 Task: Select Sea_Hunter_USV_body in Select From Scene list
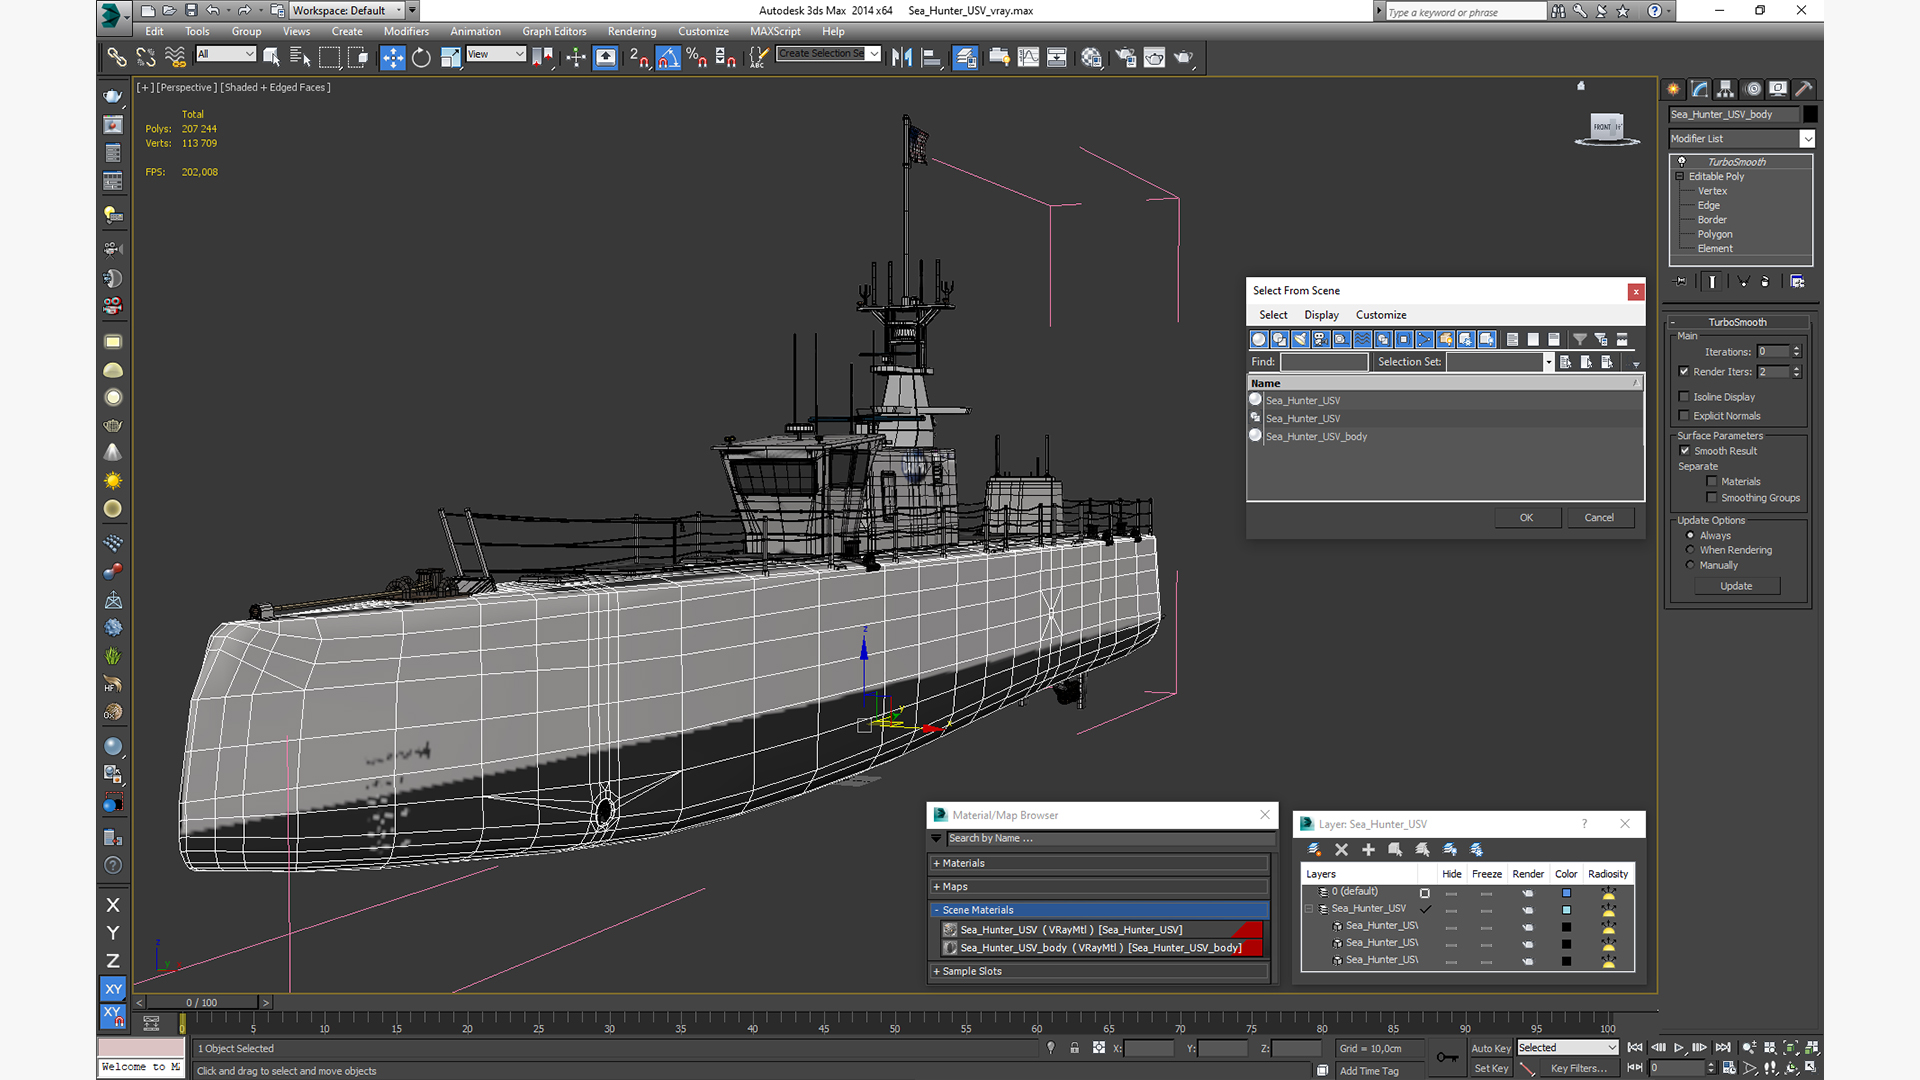(x=1316, y=437)
